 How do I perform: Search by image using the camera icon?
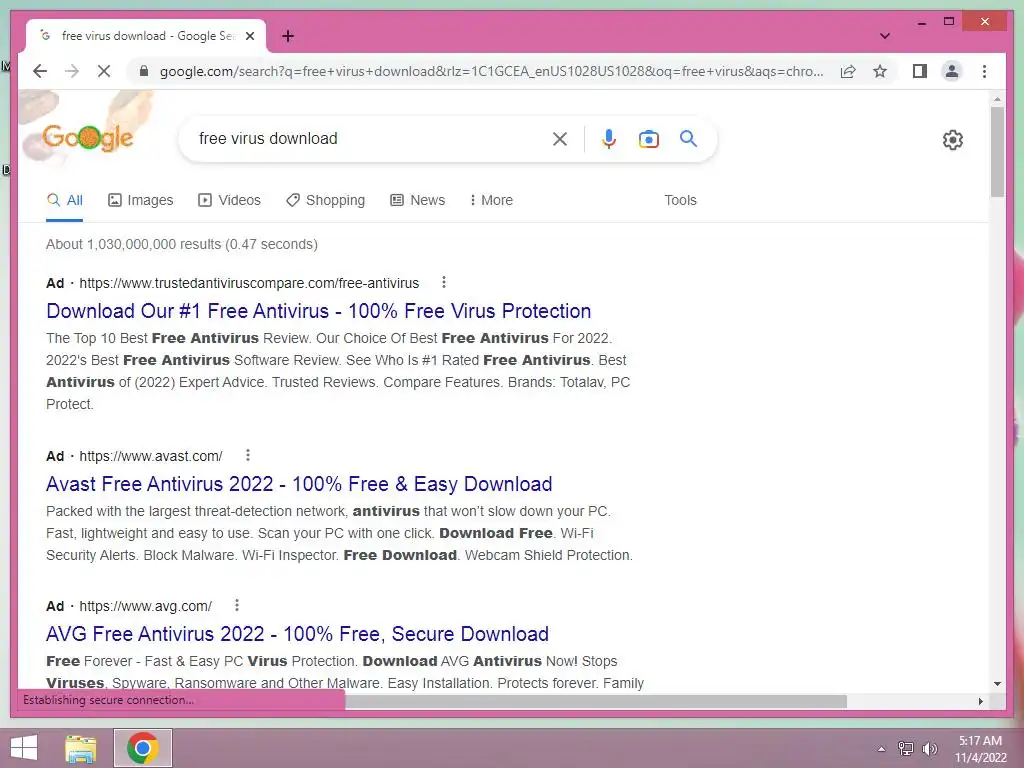pyautogui.click(x=648, y=138)
